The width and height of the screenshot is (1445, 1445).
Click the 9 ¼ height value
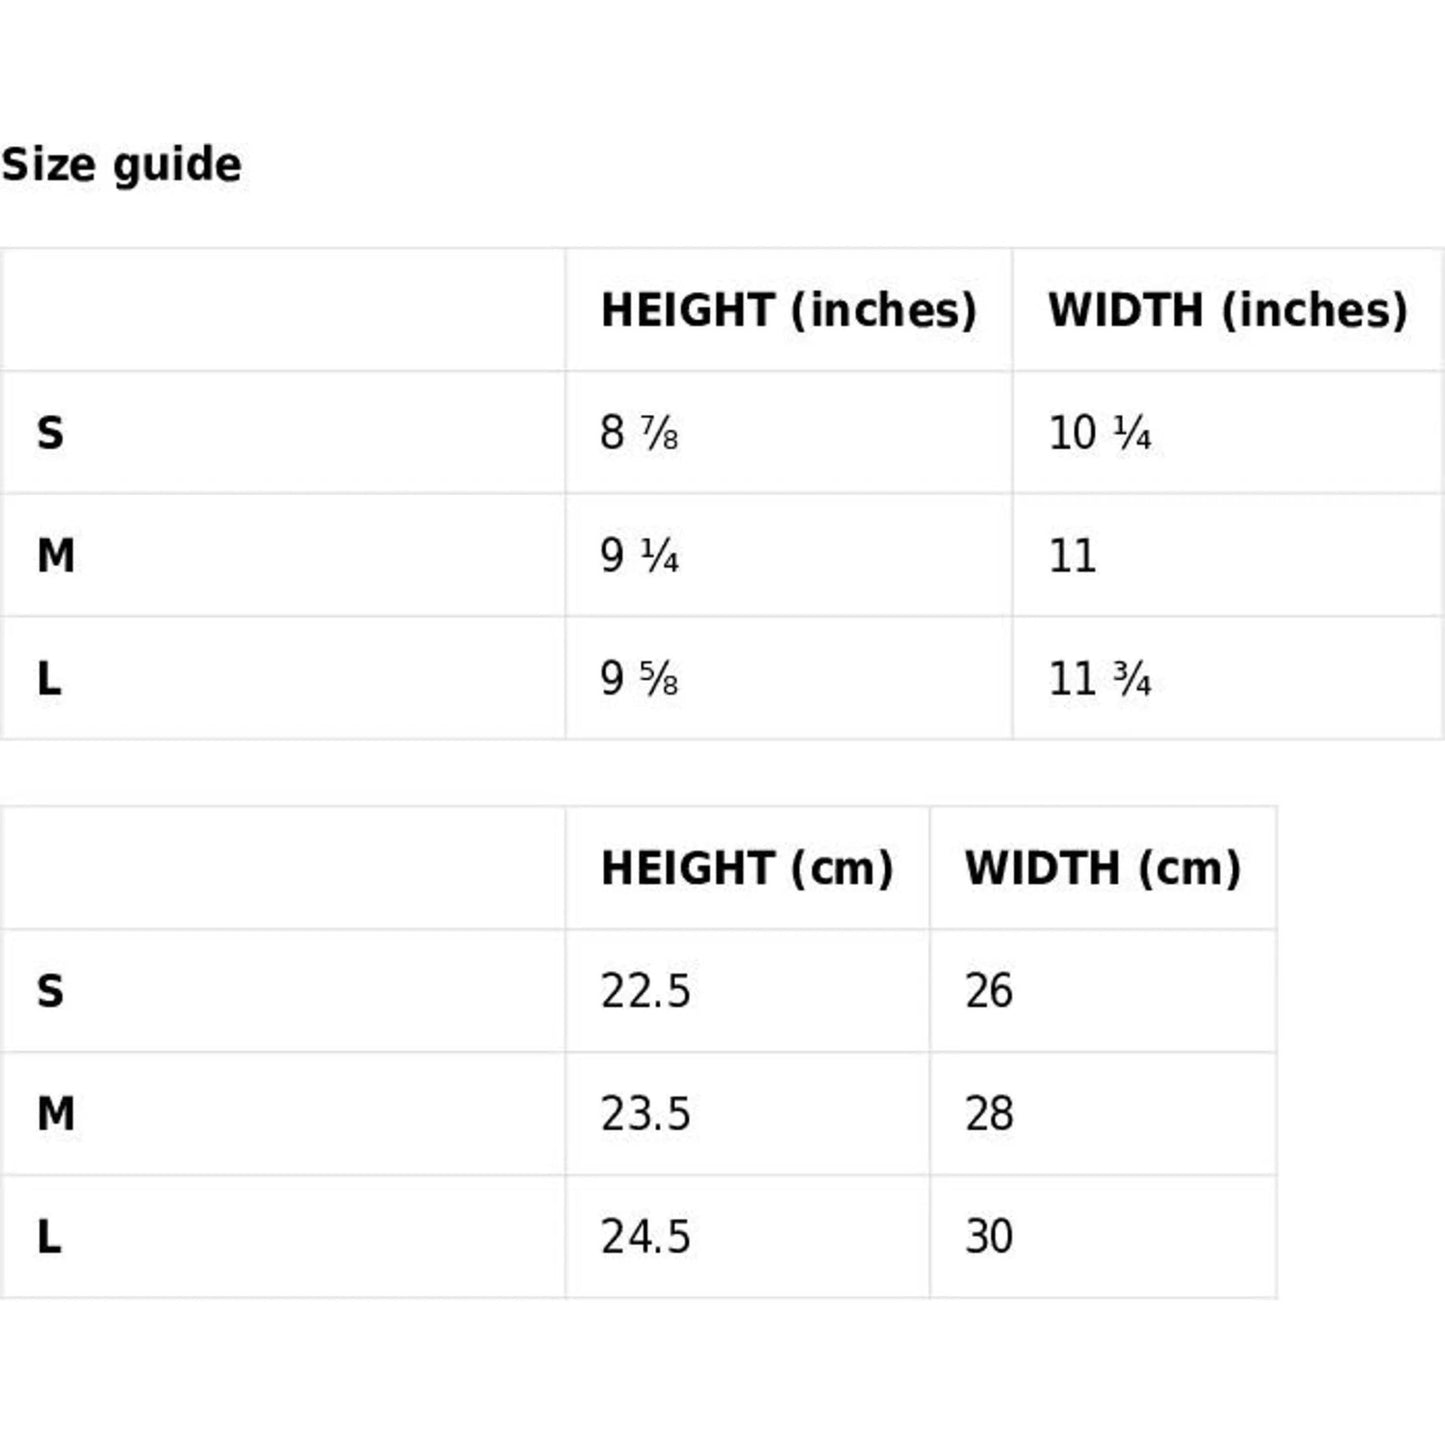[639, 556]
